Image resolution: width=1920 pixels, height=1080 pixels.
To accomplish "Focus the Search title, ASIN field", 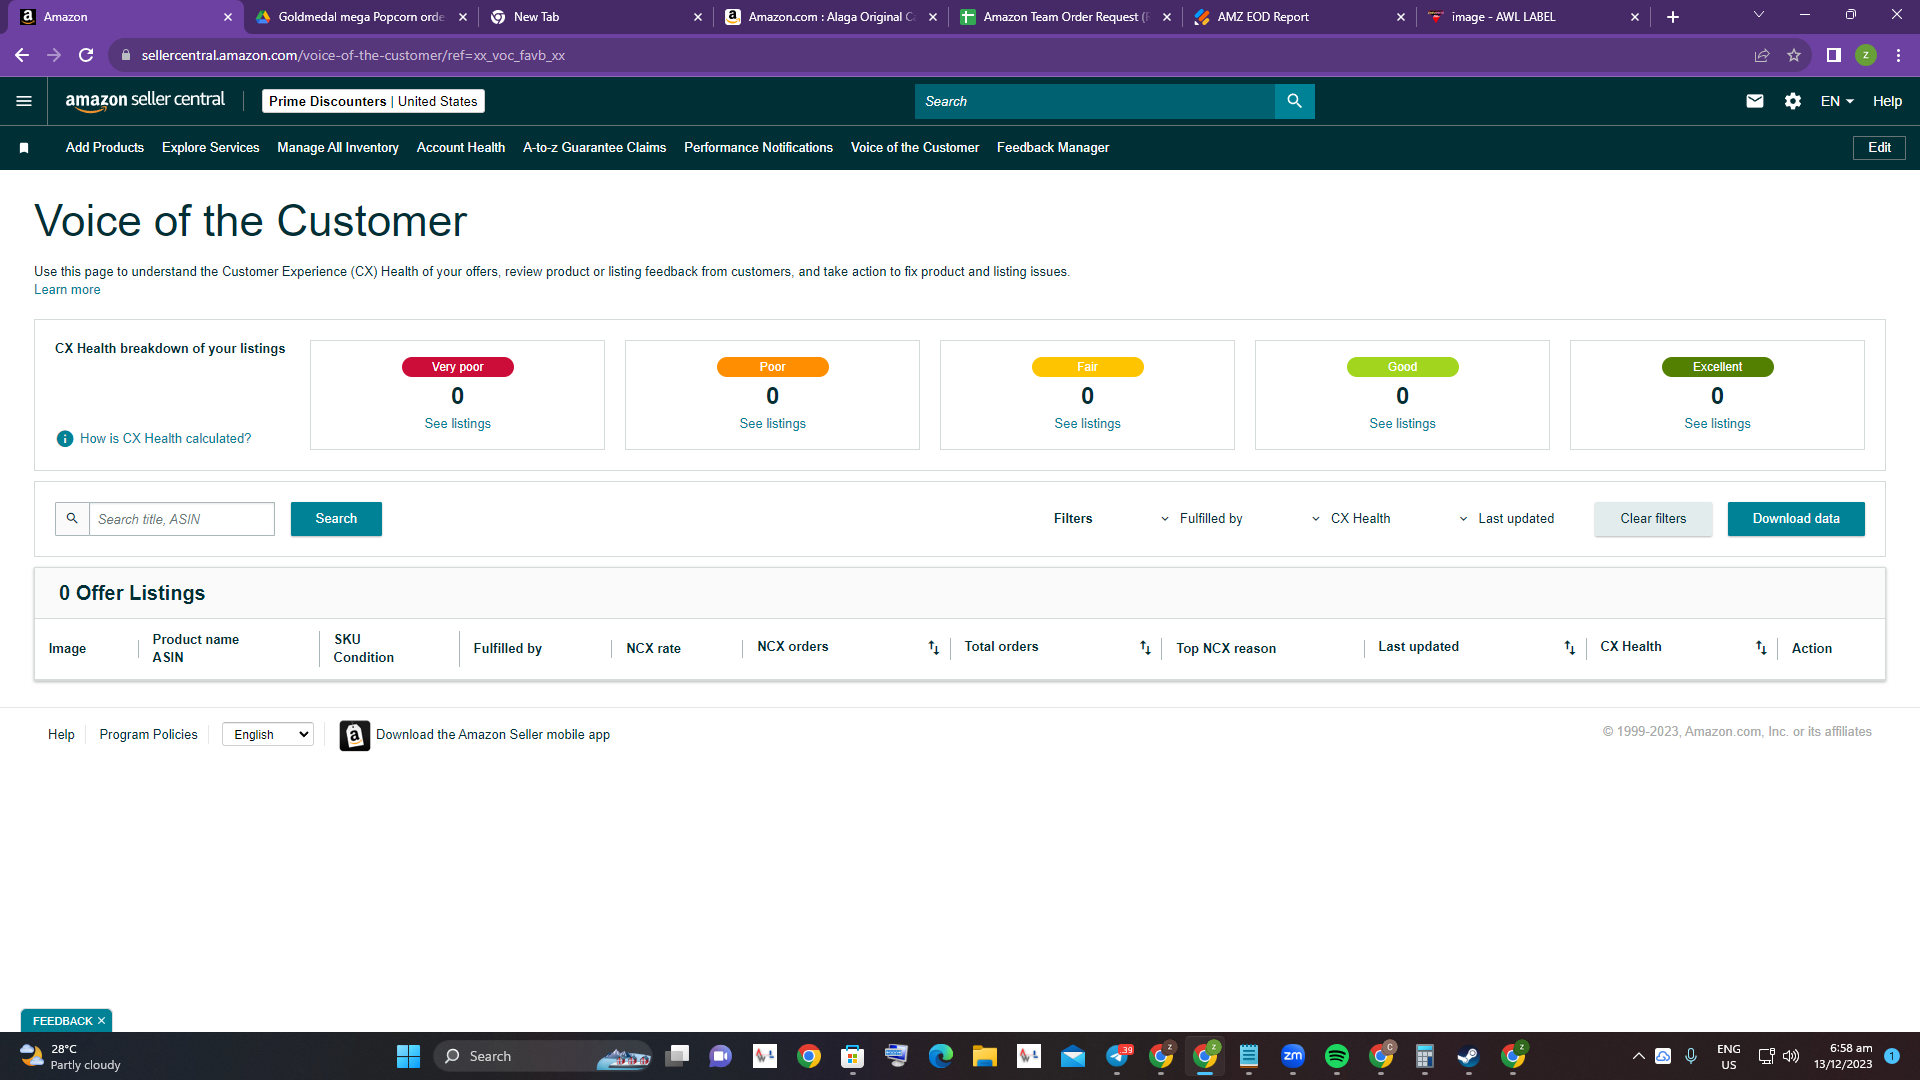I will (x=182, y=519).
